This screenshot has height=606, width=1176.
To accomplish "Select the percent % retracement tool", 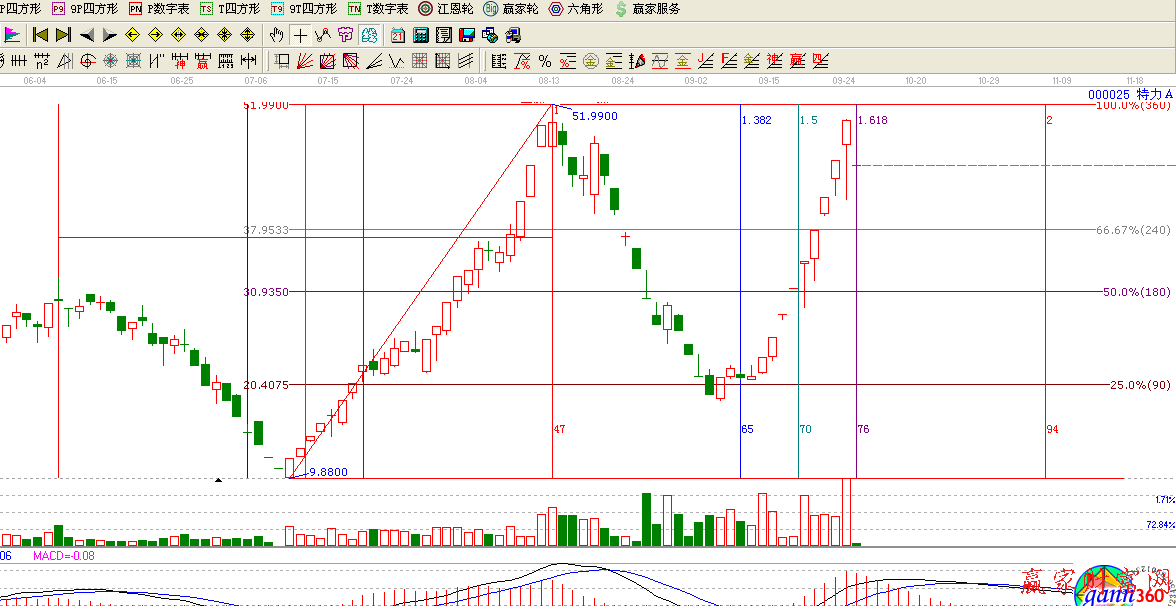I will point(545,61).
